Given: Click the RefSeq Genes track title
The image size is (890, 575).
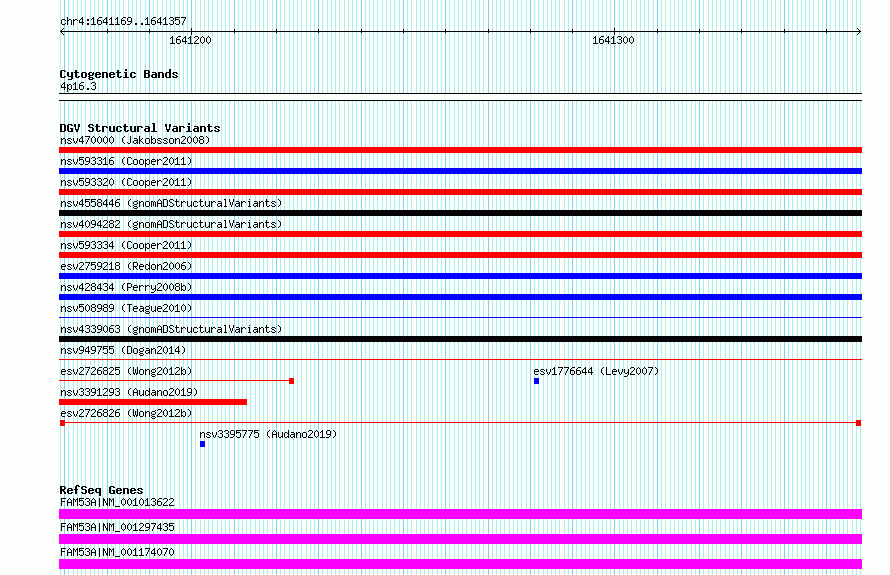Looking at the screenshot, I should (101, 490).
